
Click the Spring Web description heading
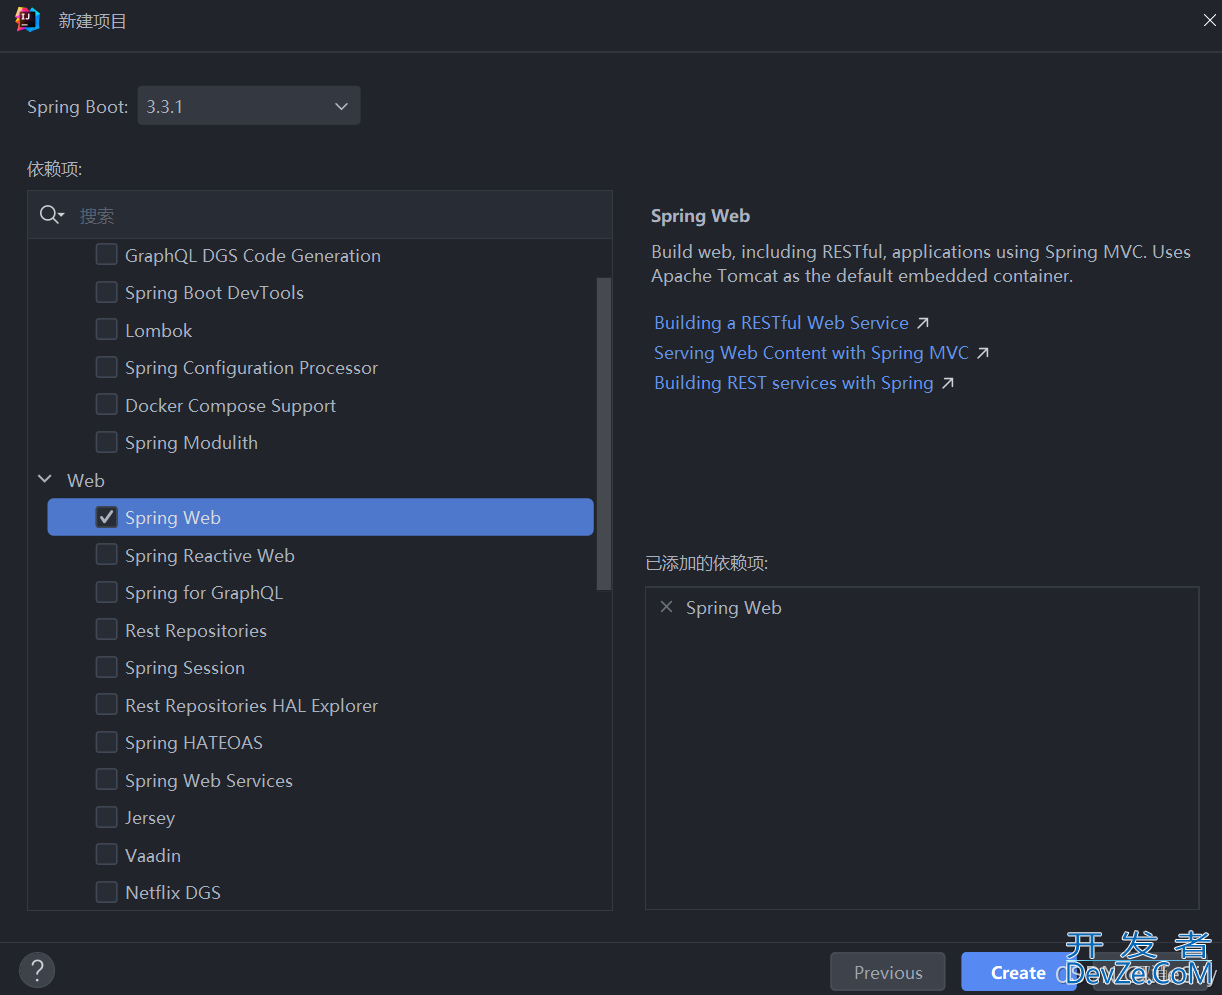(x=700, y=216)
